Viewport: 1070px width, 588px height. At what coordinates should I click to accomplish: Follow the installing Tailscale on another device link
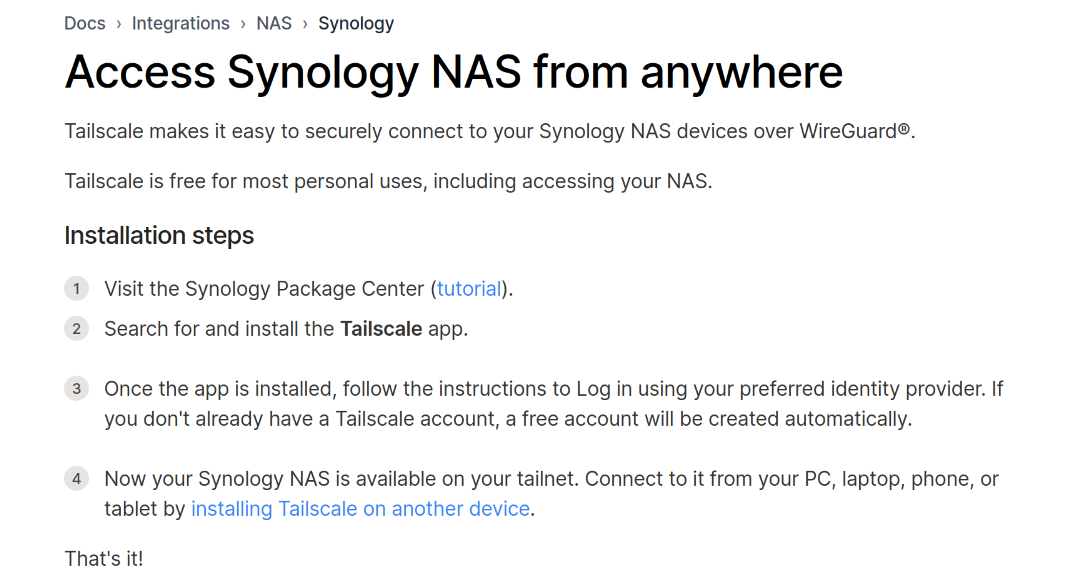(x=360, y=509)
